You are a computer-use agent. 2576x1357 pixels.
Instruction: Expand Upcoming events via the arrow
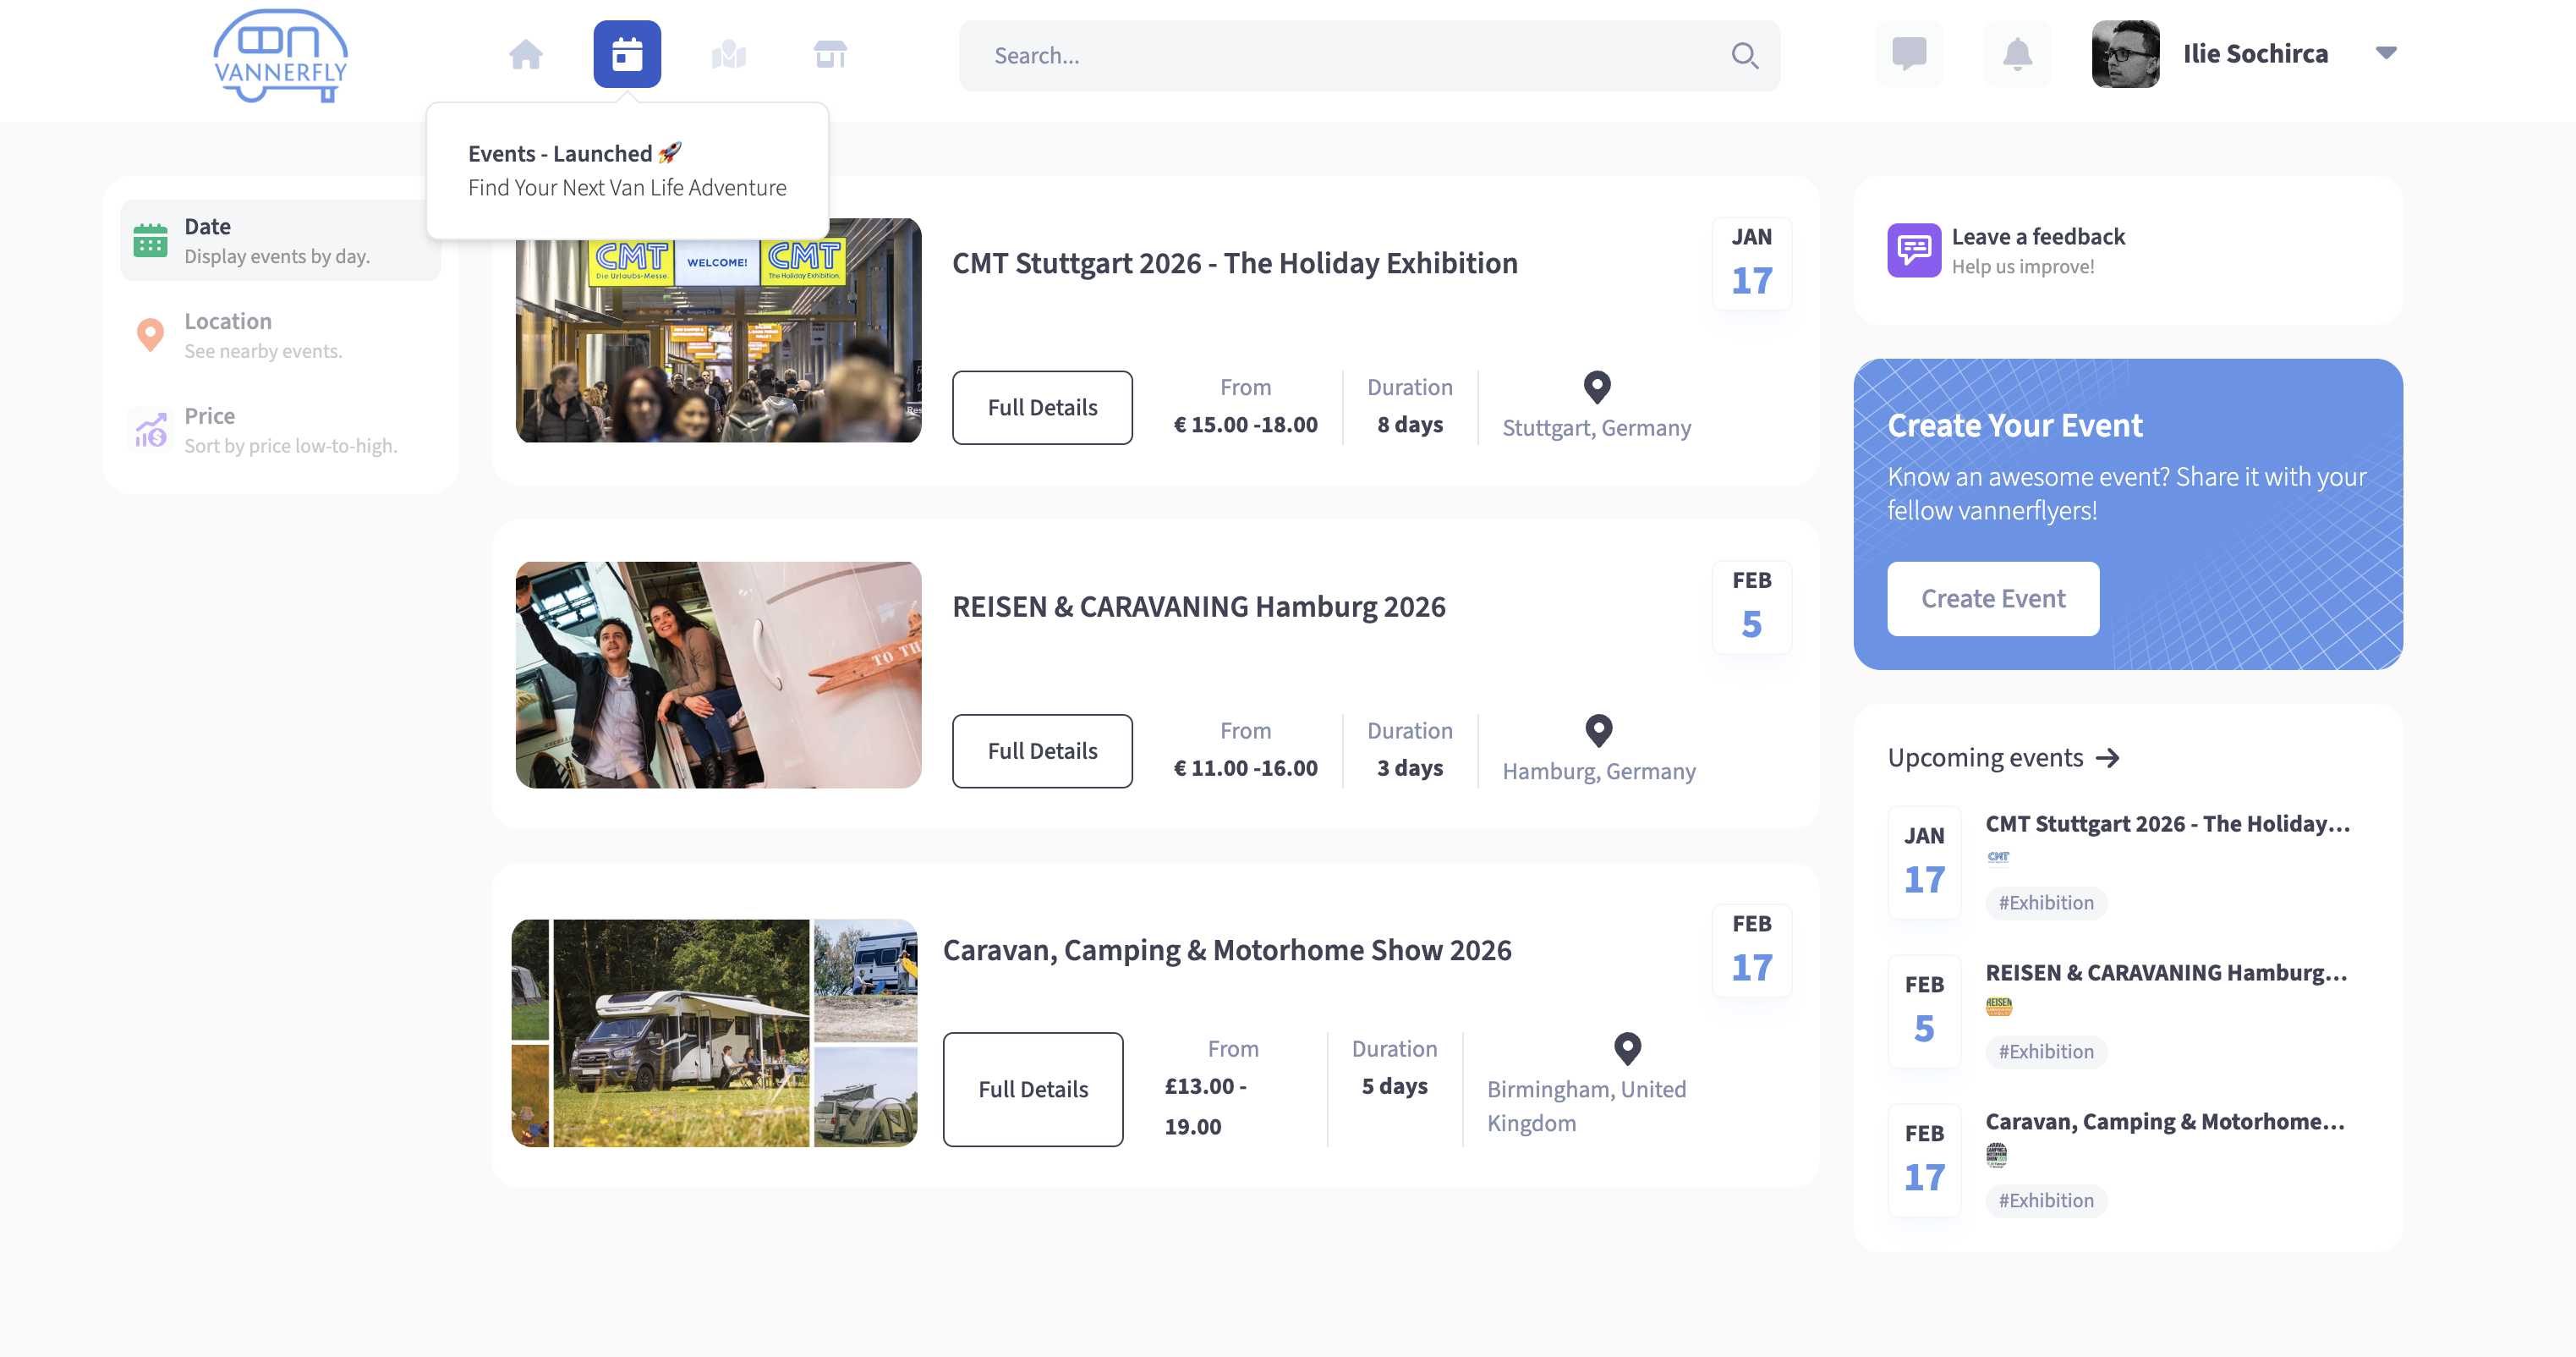tap(2108, 758)
